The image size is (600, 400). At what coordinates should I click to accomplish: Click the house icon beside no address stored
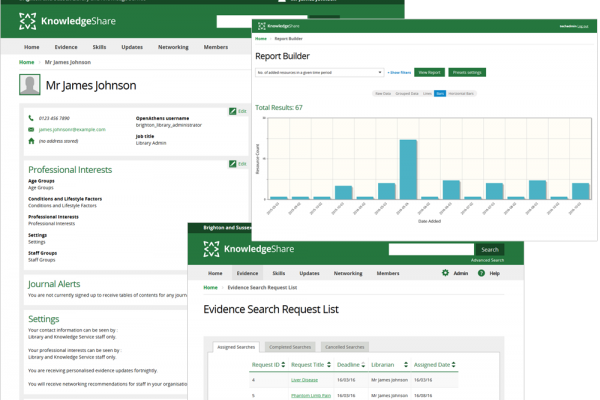coord(30,141)
